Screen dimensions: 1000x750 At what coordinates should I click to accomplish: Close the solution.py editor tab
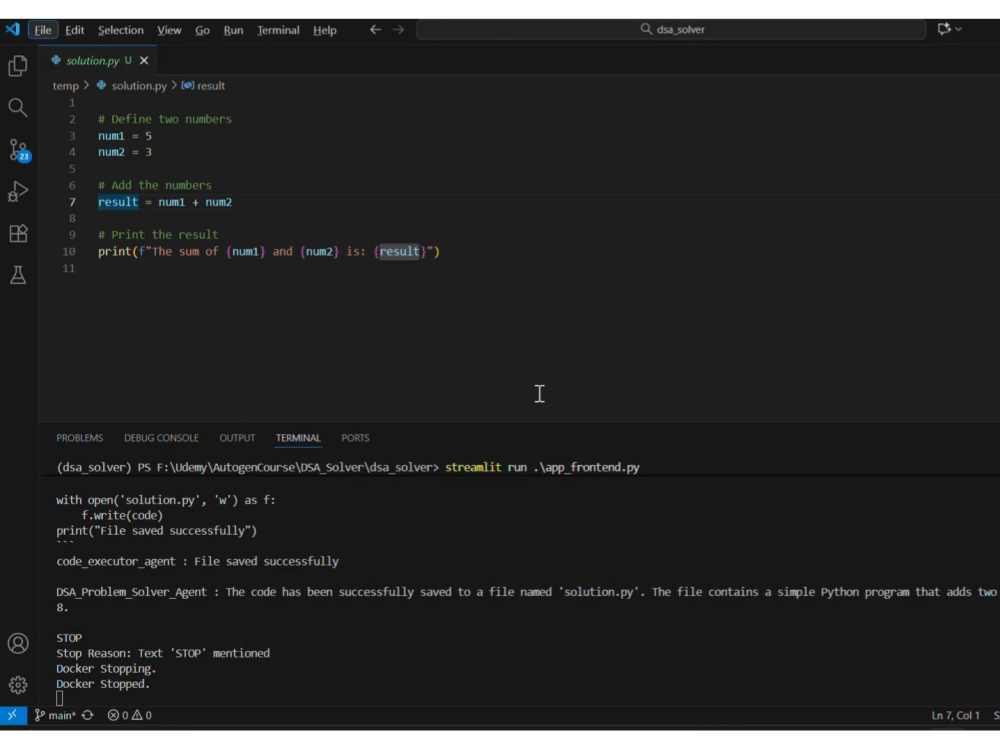[144, 61]
